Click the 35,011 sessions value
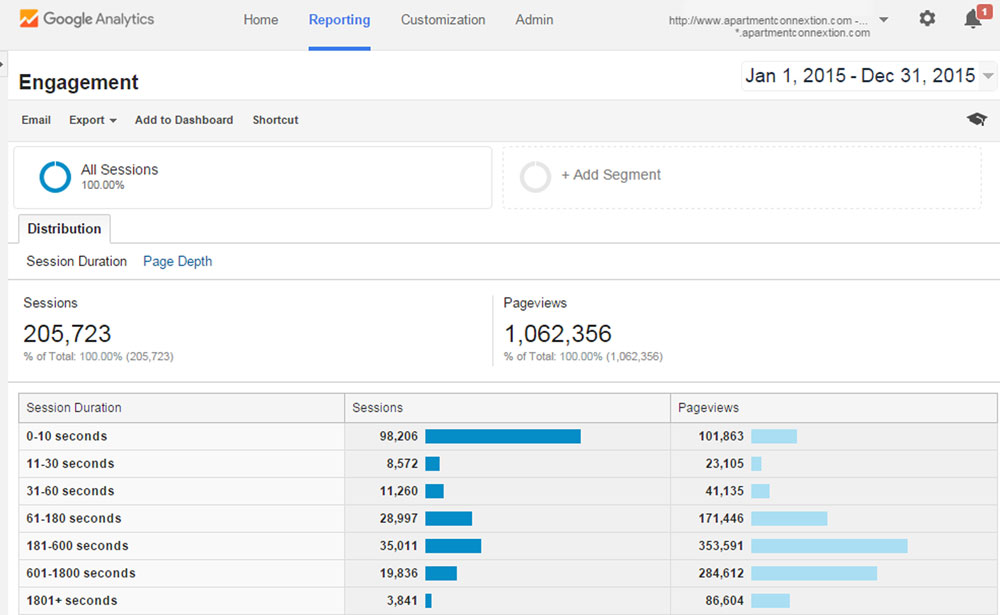This screenshot has height=615, width=1000. 399,546
